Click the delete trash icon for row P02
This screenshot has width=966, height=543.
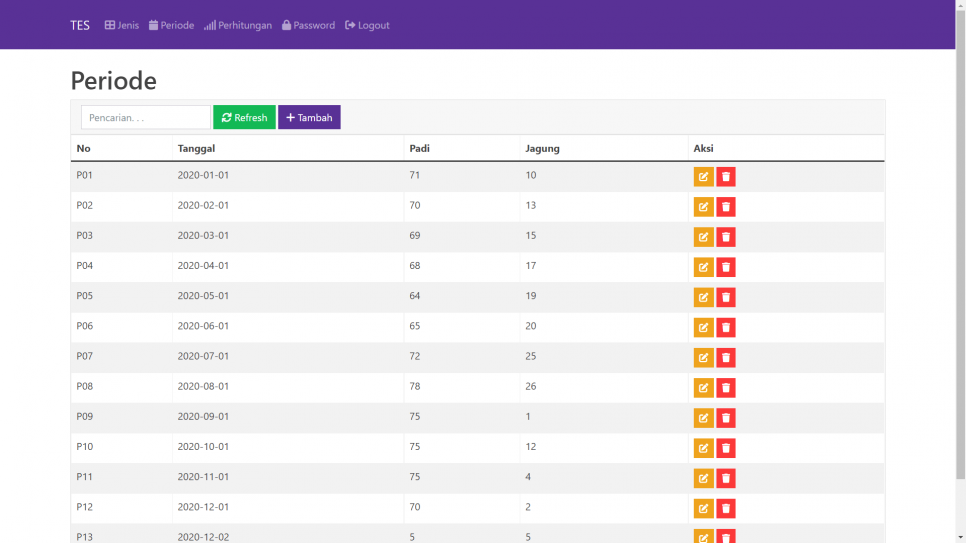point(726,207)
